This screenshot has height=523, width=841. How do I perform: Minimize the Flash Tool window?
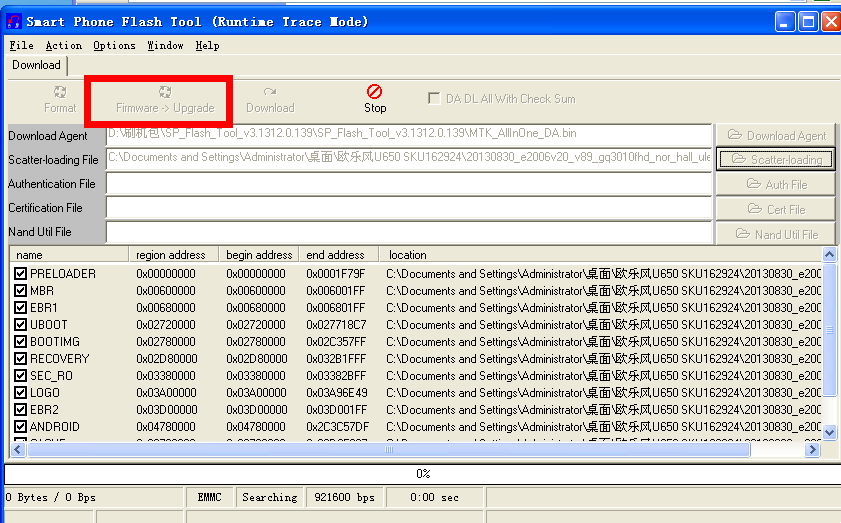(x=785, y=22)
